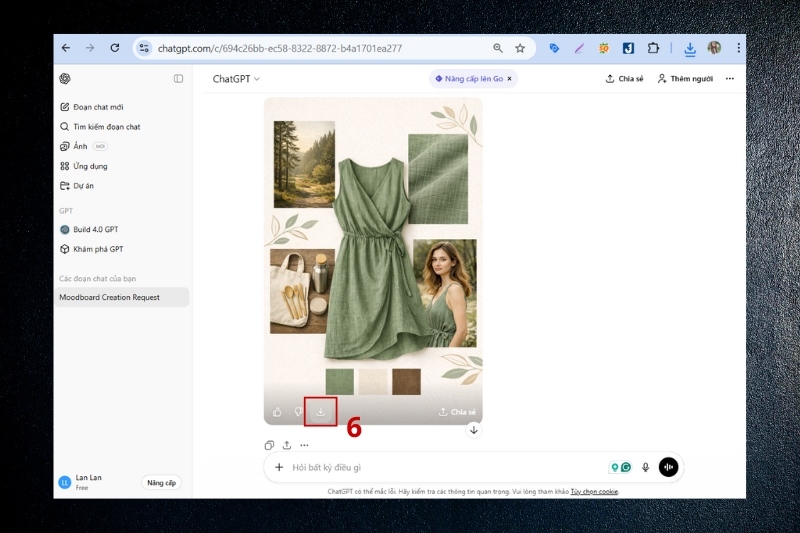Click the thumbs down icon on image

coord(298,412)
